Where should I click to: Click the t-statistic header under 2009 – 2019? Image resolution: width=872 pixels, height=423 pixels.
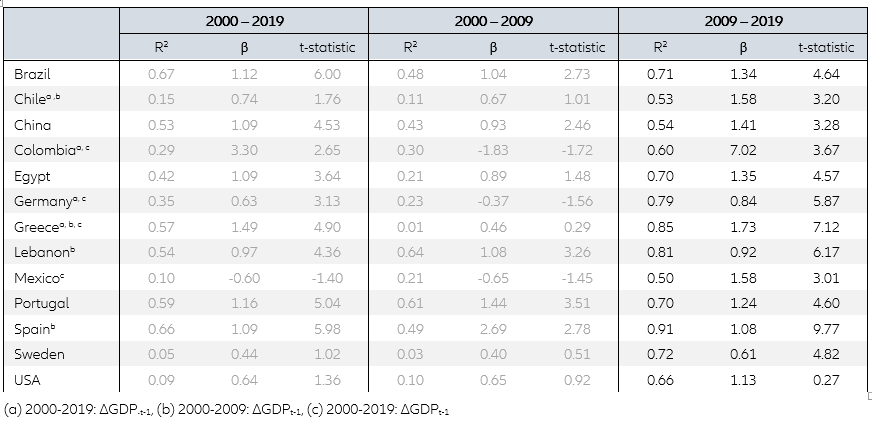pyautogui.click(x=826, y=47)
